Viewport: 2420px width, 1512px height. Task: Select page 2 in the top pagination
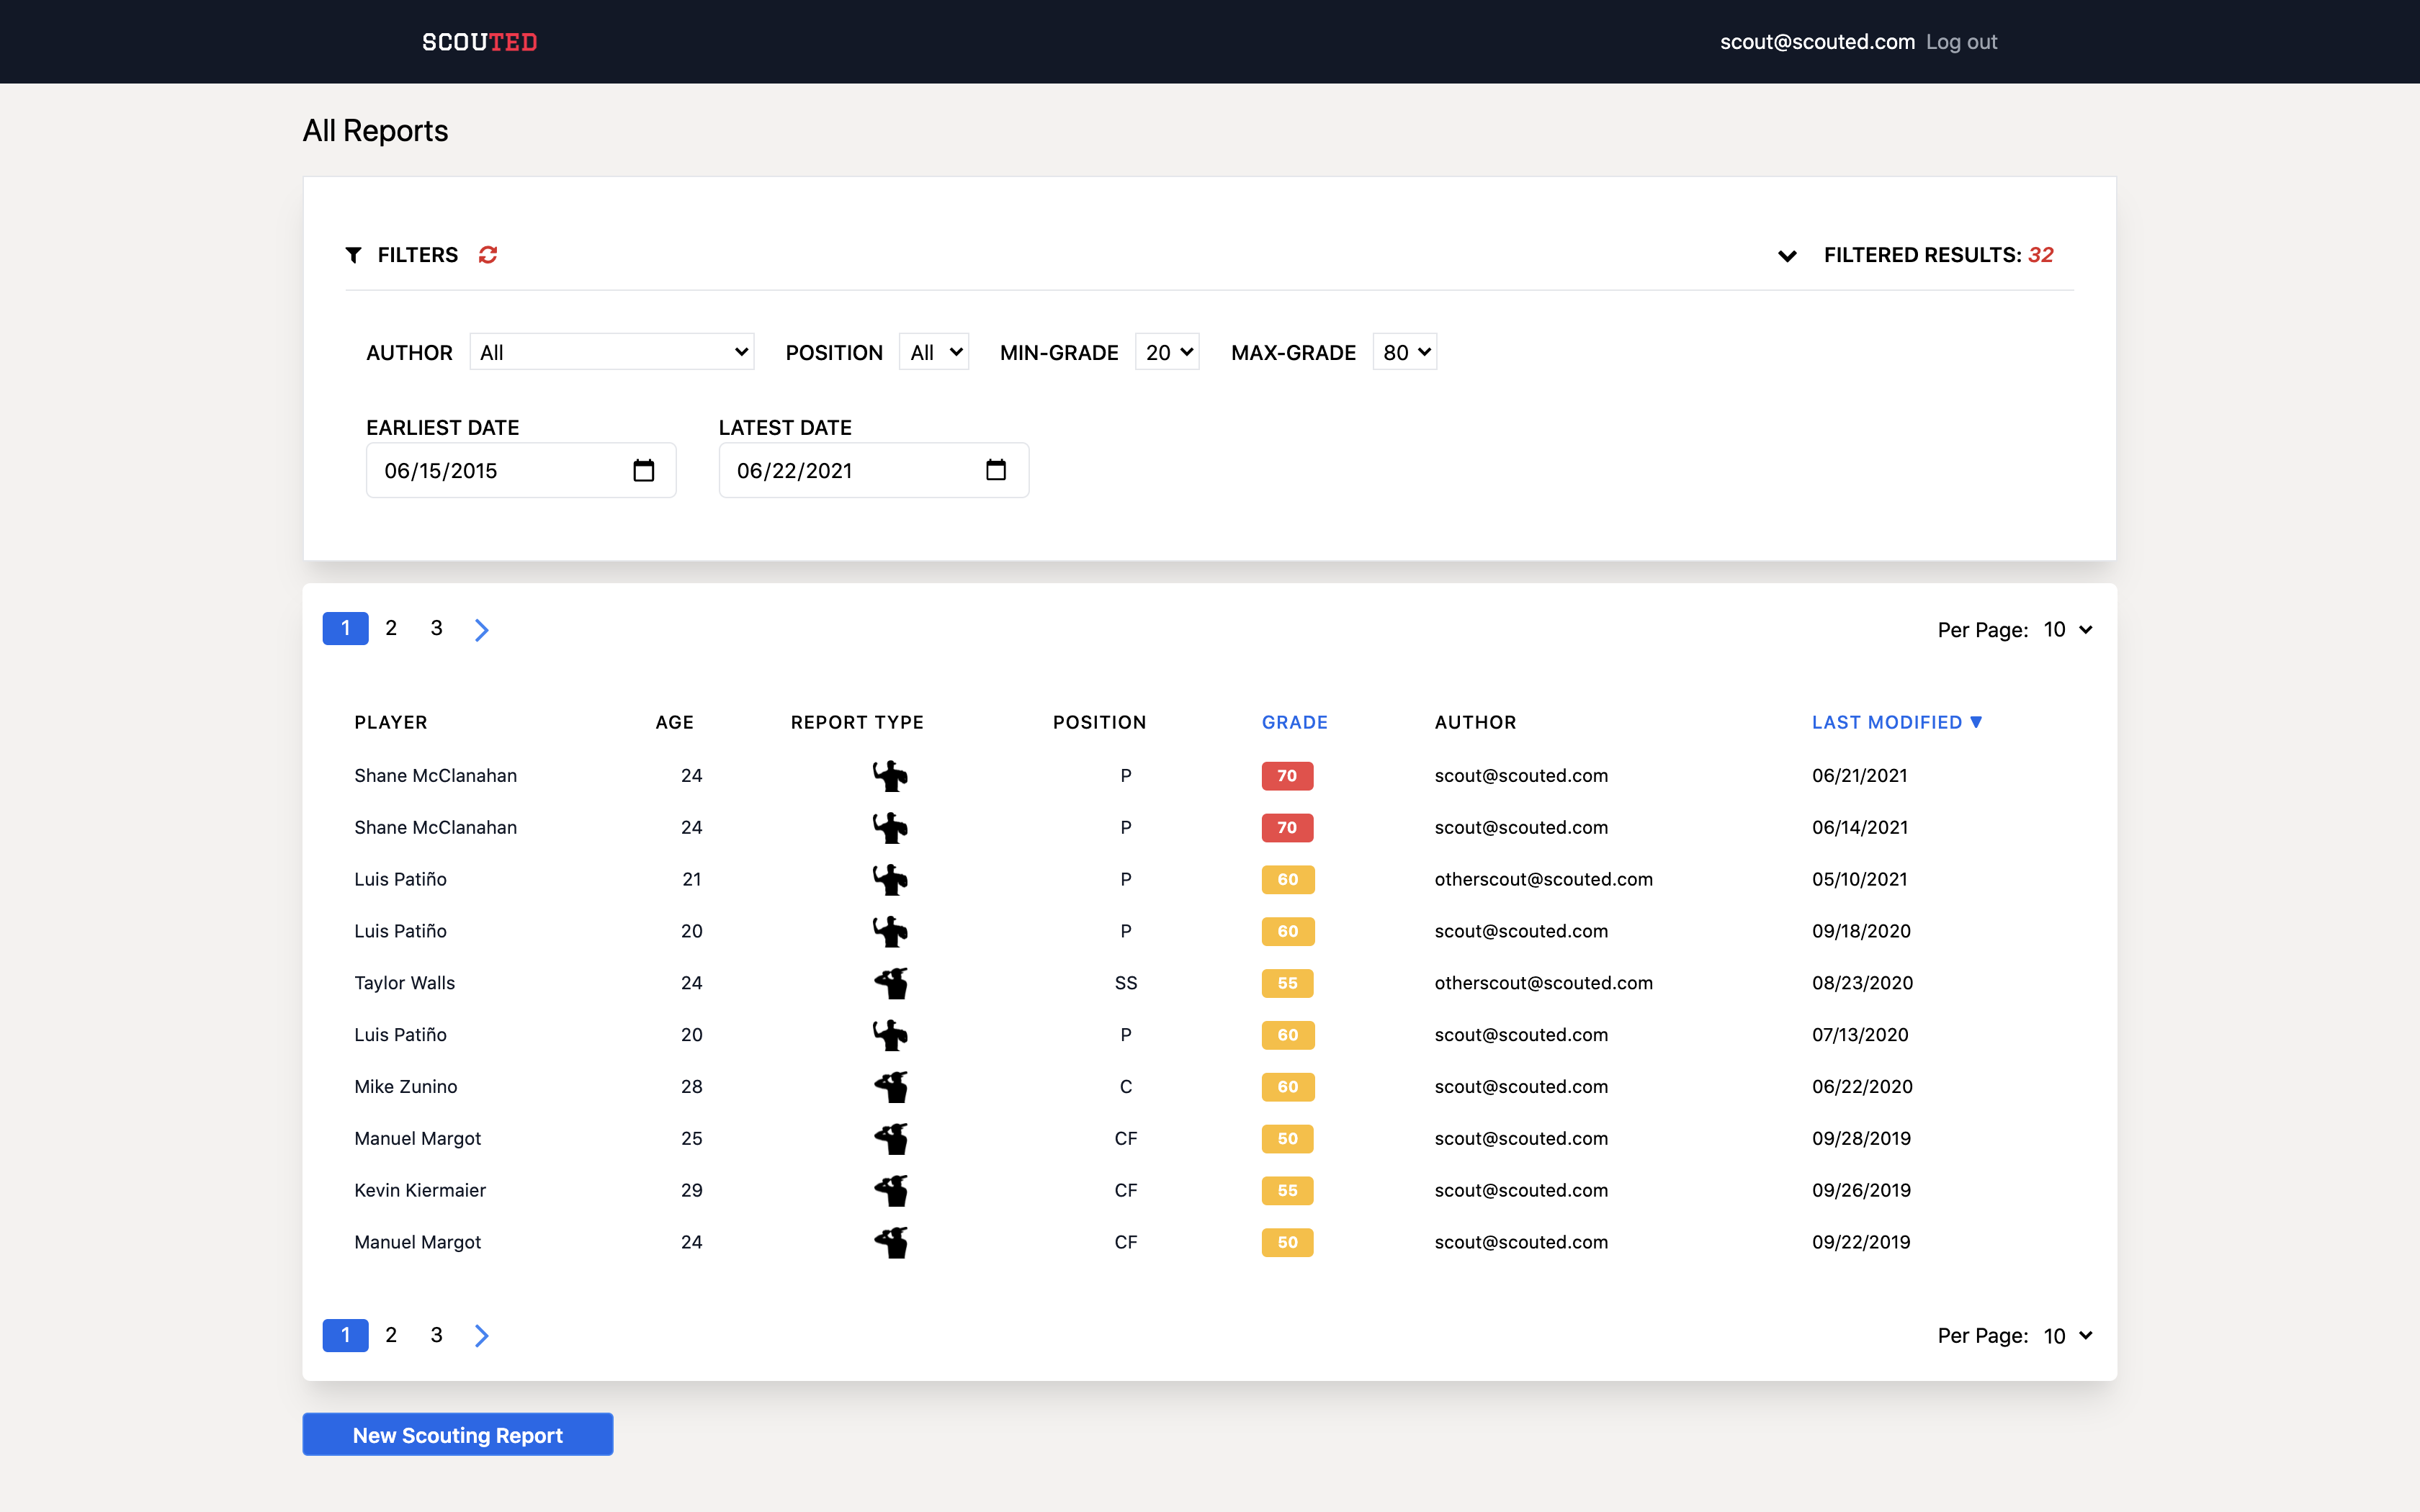(391, 629)
